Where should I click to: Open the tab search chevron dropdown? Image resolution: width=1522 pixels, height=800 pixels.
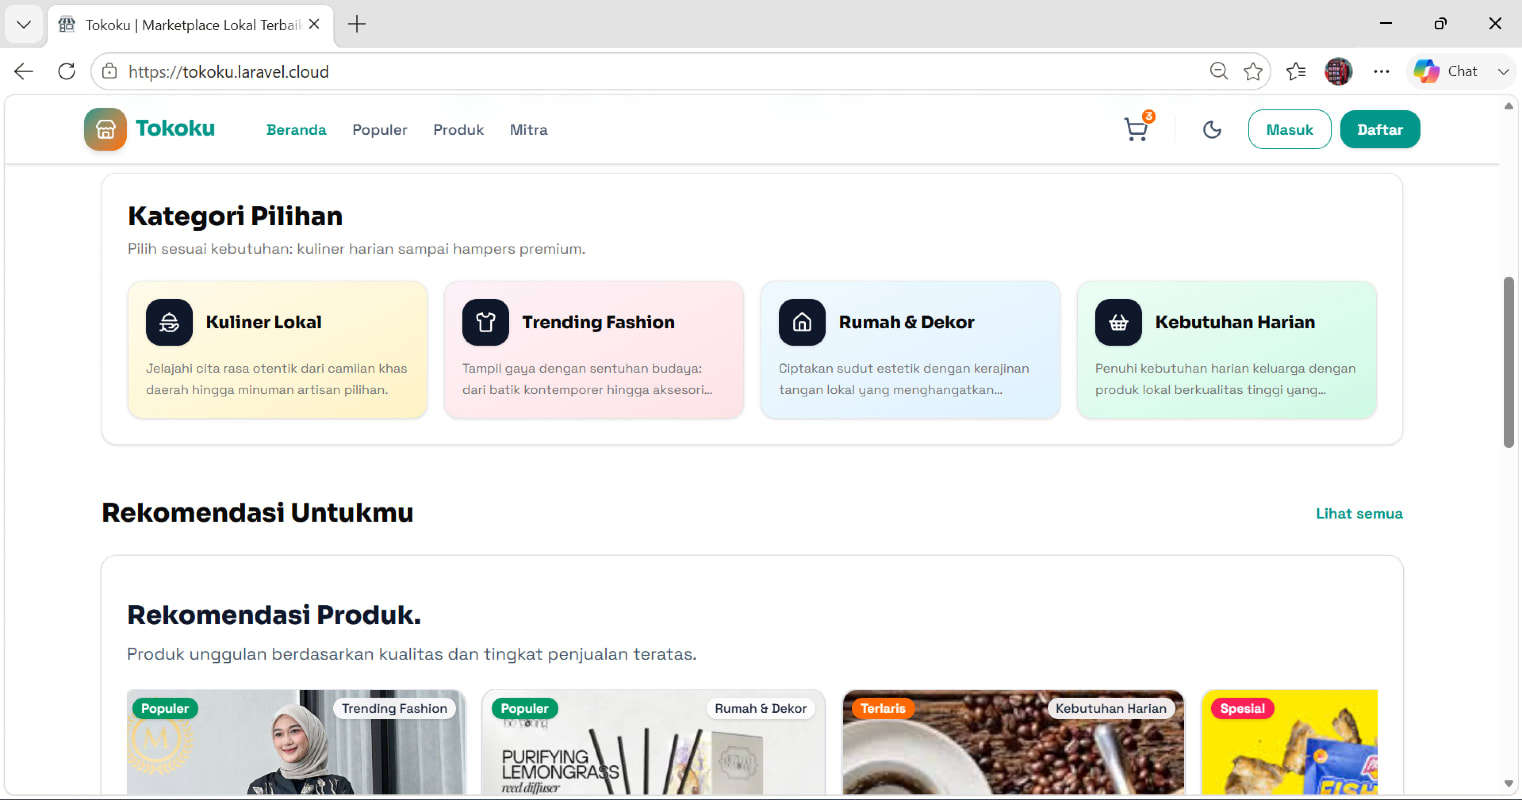[24, 24]
